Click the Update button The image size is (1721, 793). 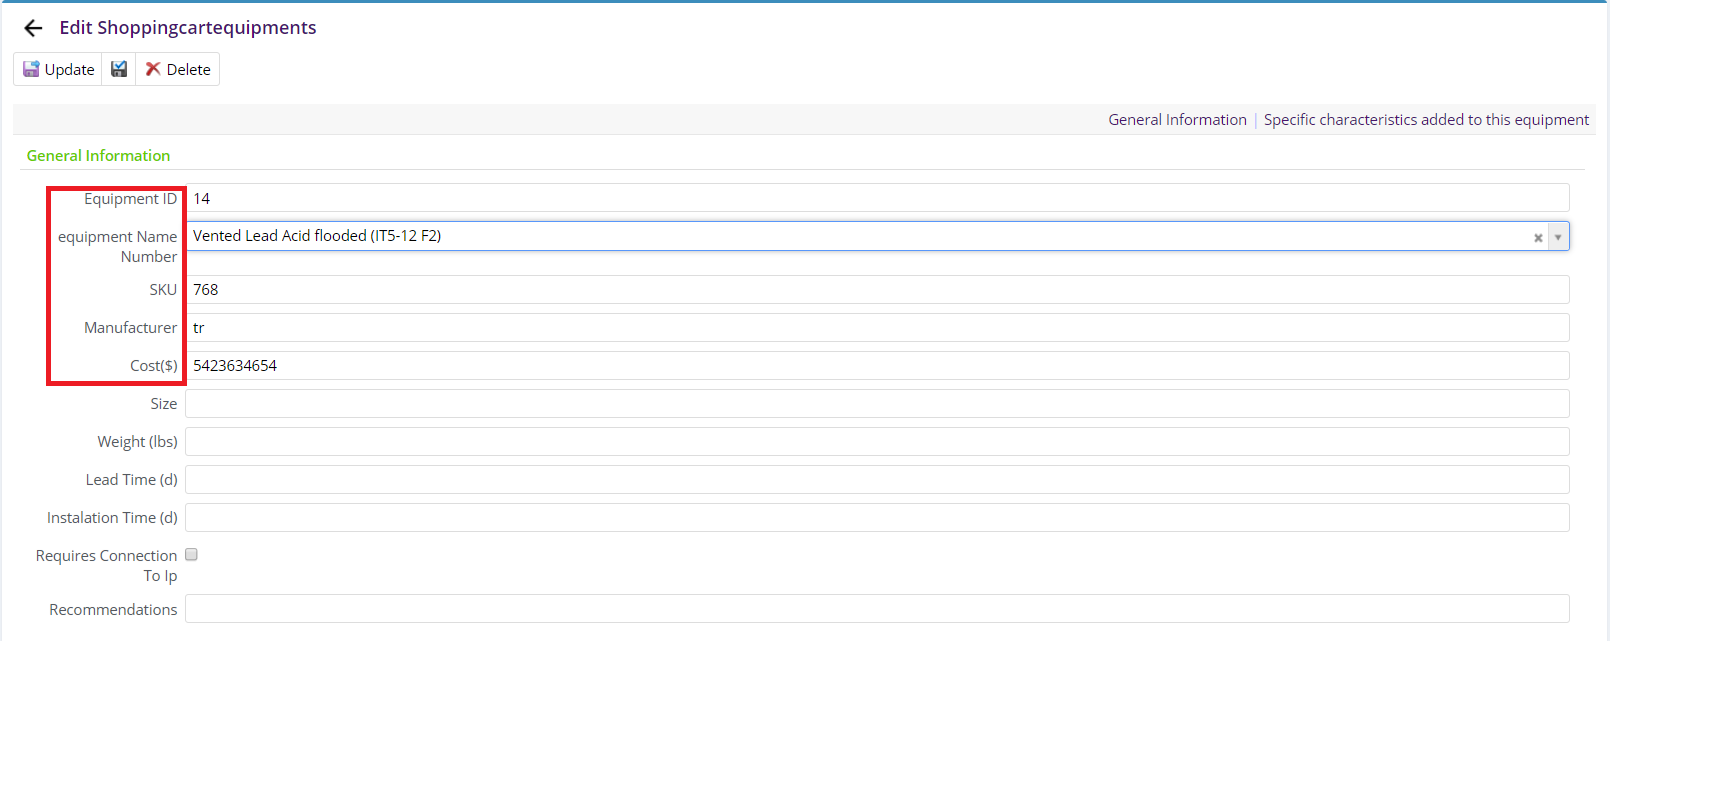pos(58,69)
